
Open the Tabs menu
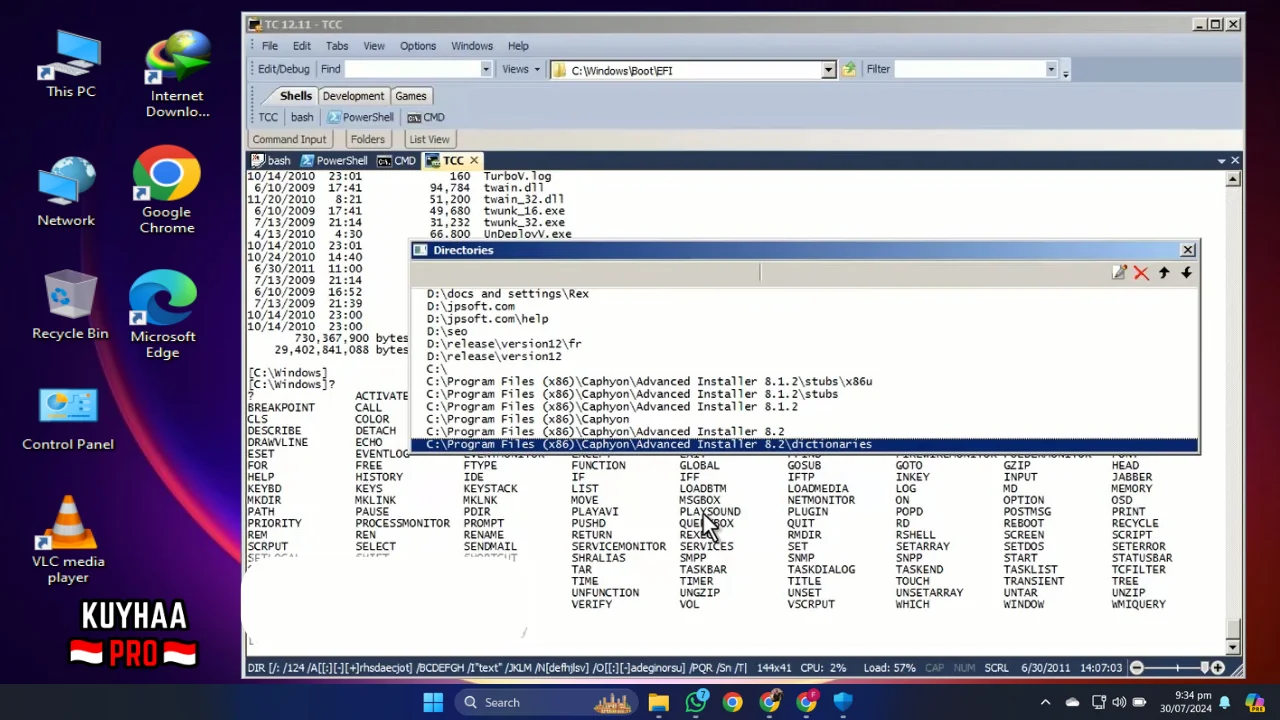click(x=337, y=46)
